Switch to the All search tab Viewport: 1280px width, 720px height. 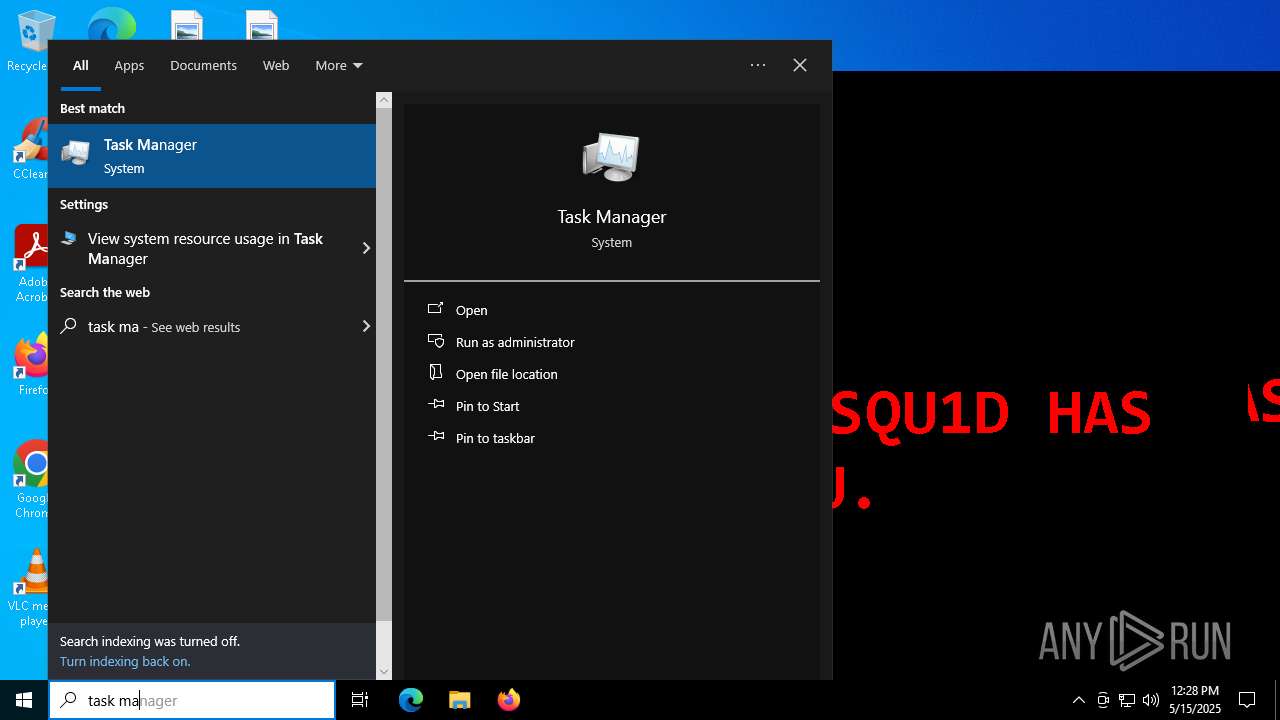(81, 65)
